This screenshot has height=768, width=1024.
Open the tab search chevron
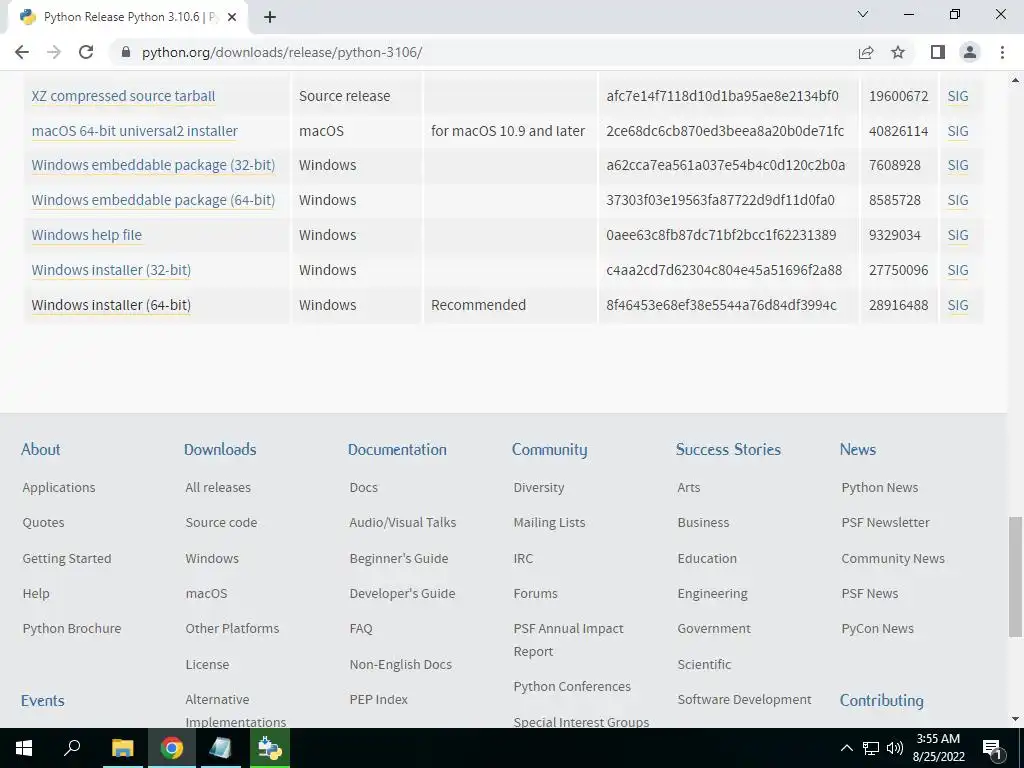tap(863, 14)
